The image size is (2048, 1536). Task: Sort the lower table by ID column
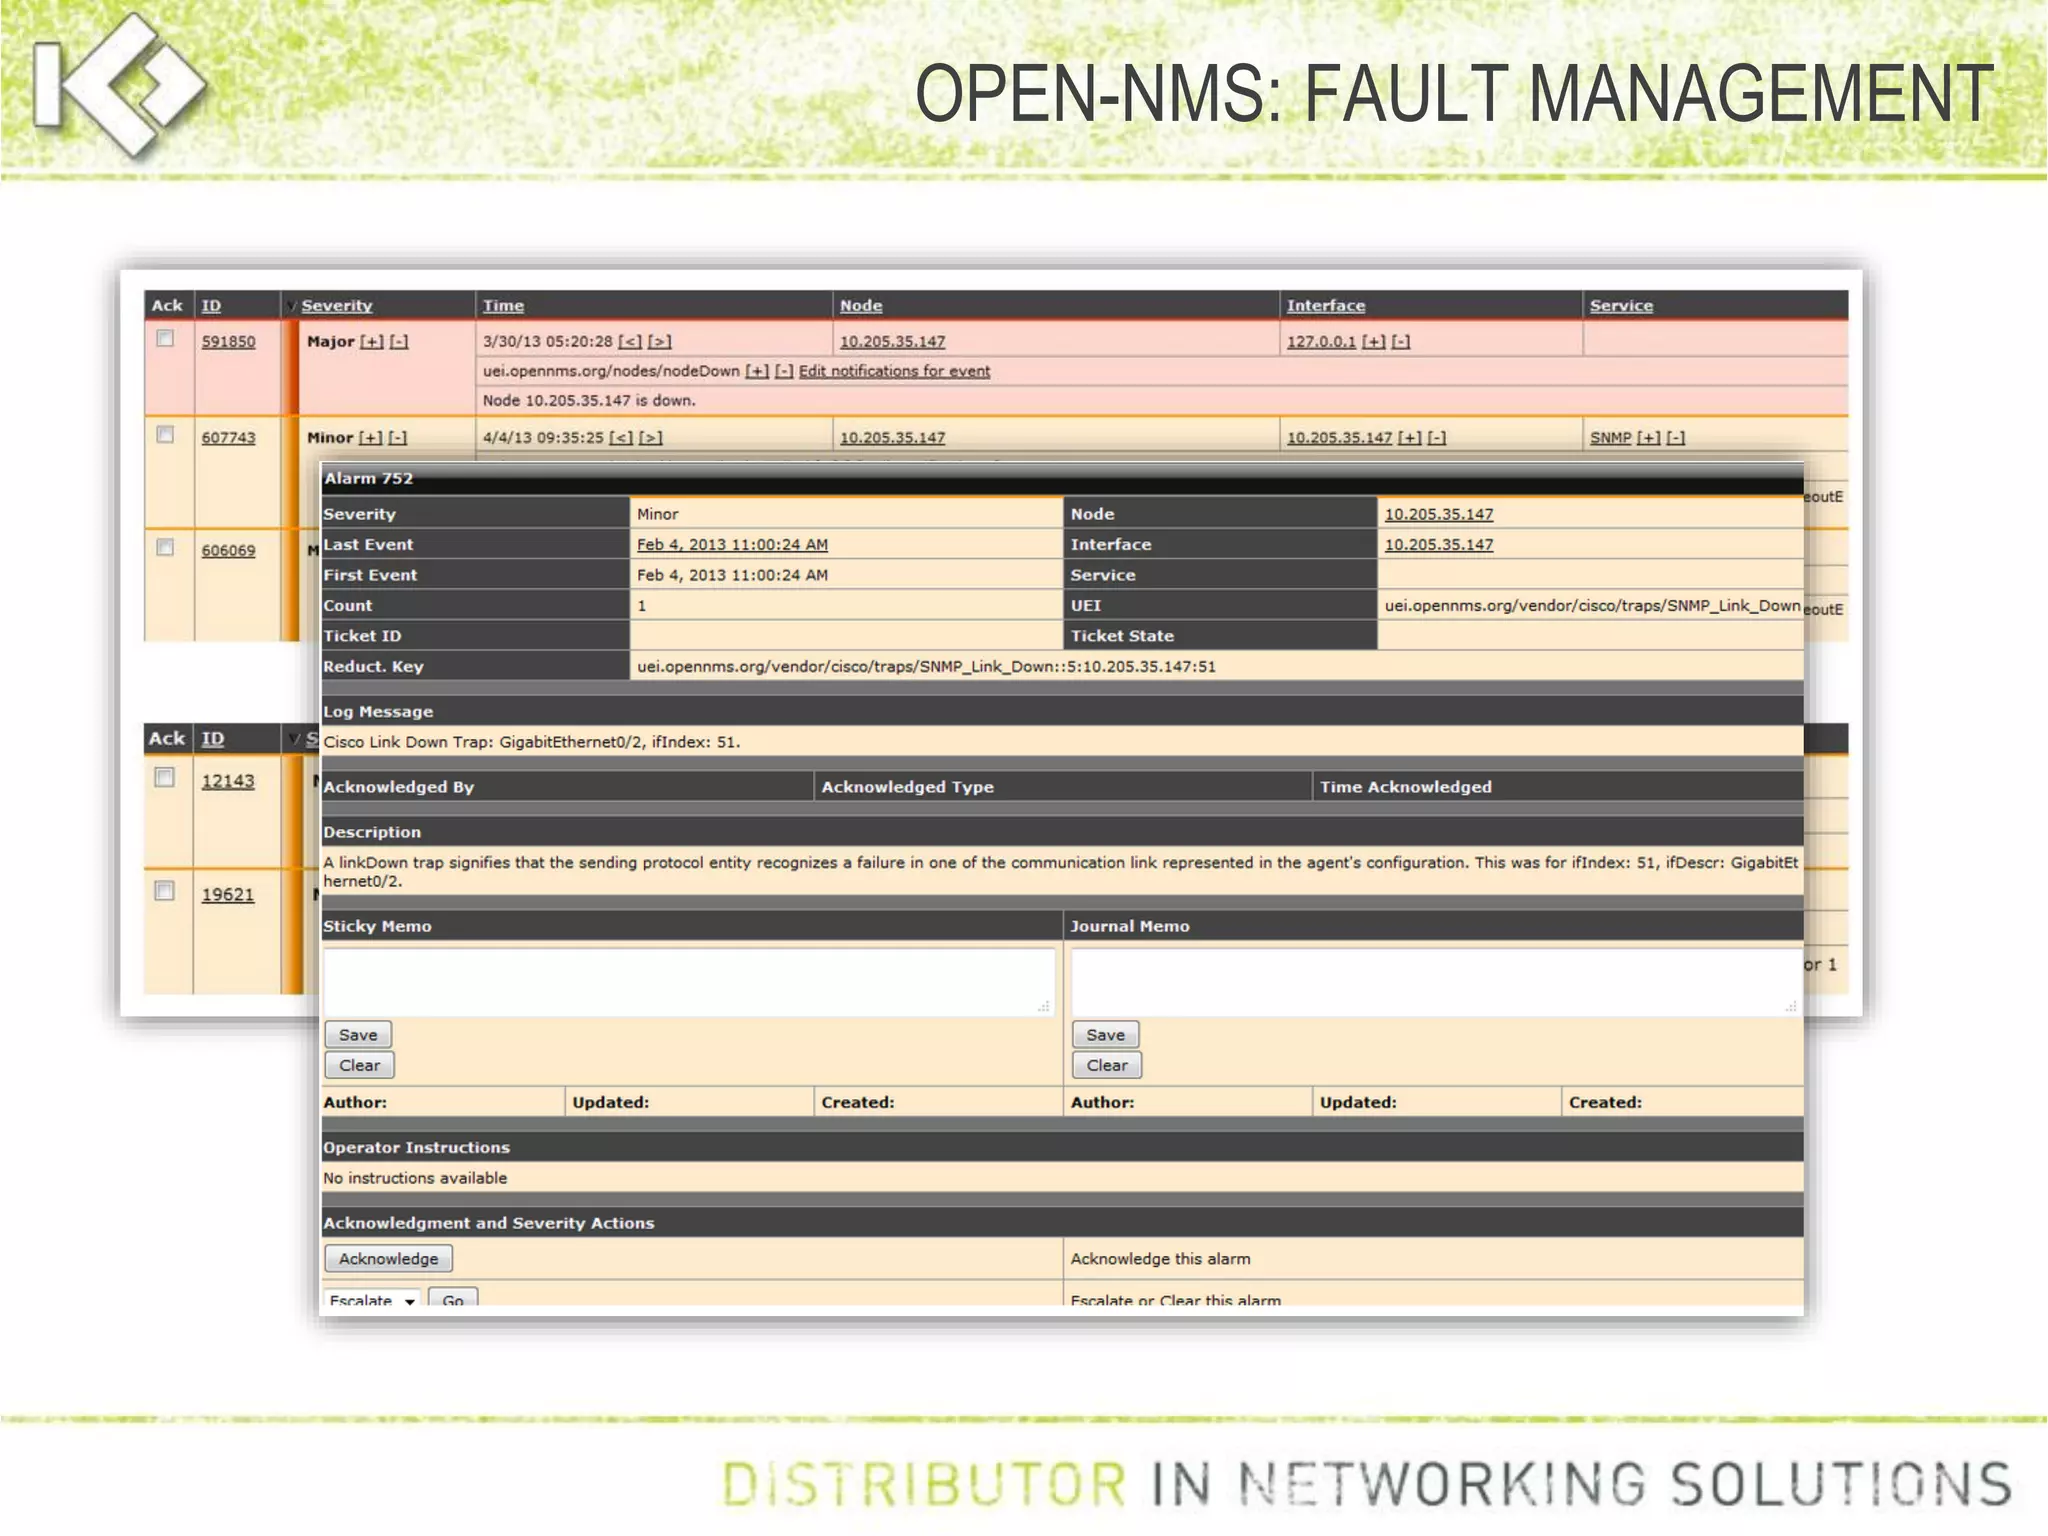point(212,738)
